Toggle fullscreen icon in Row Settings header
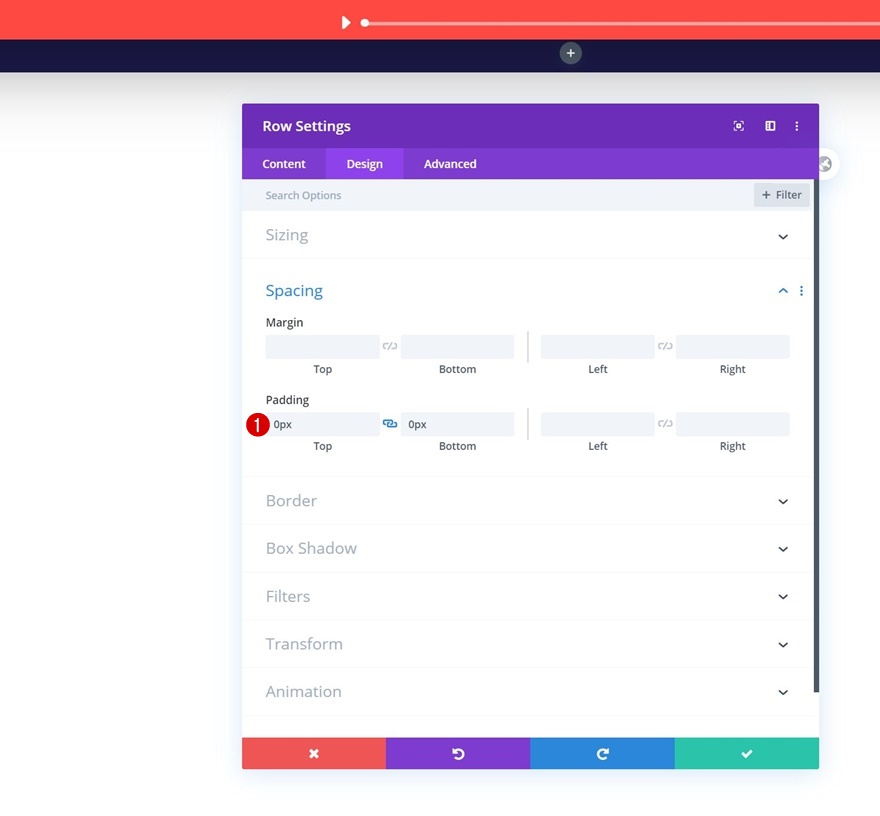Viewport: 880px width, 816px height. click(739, 126)
